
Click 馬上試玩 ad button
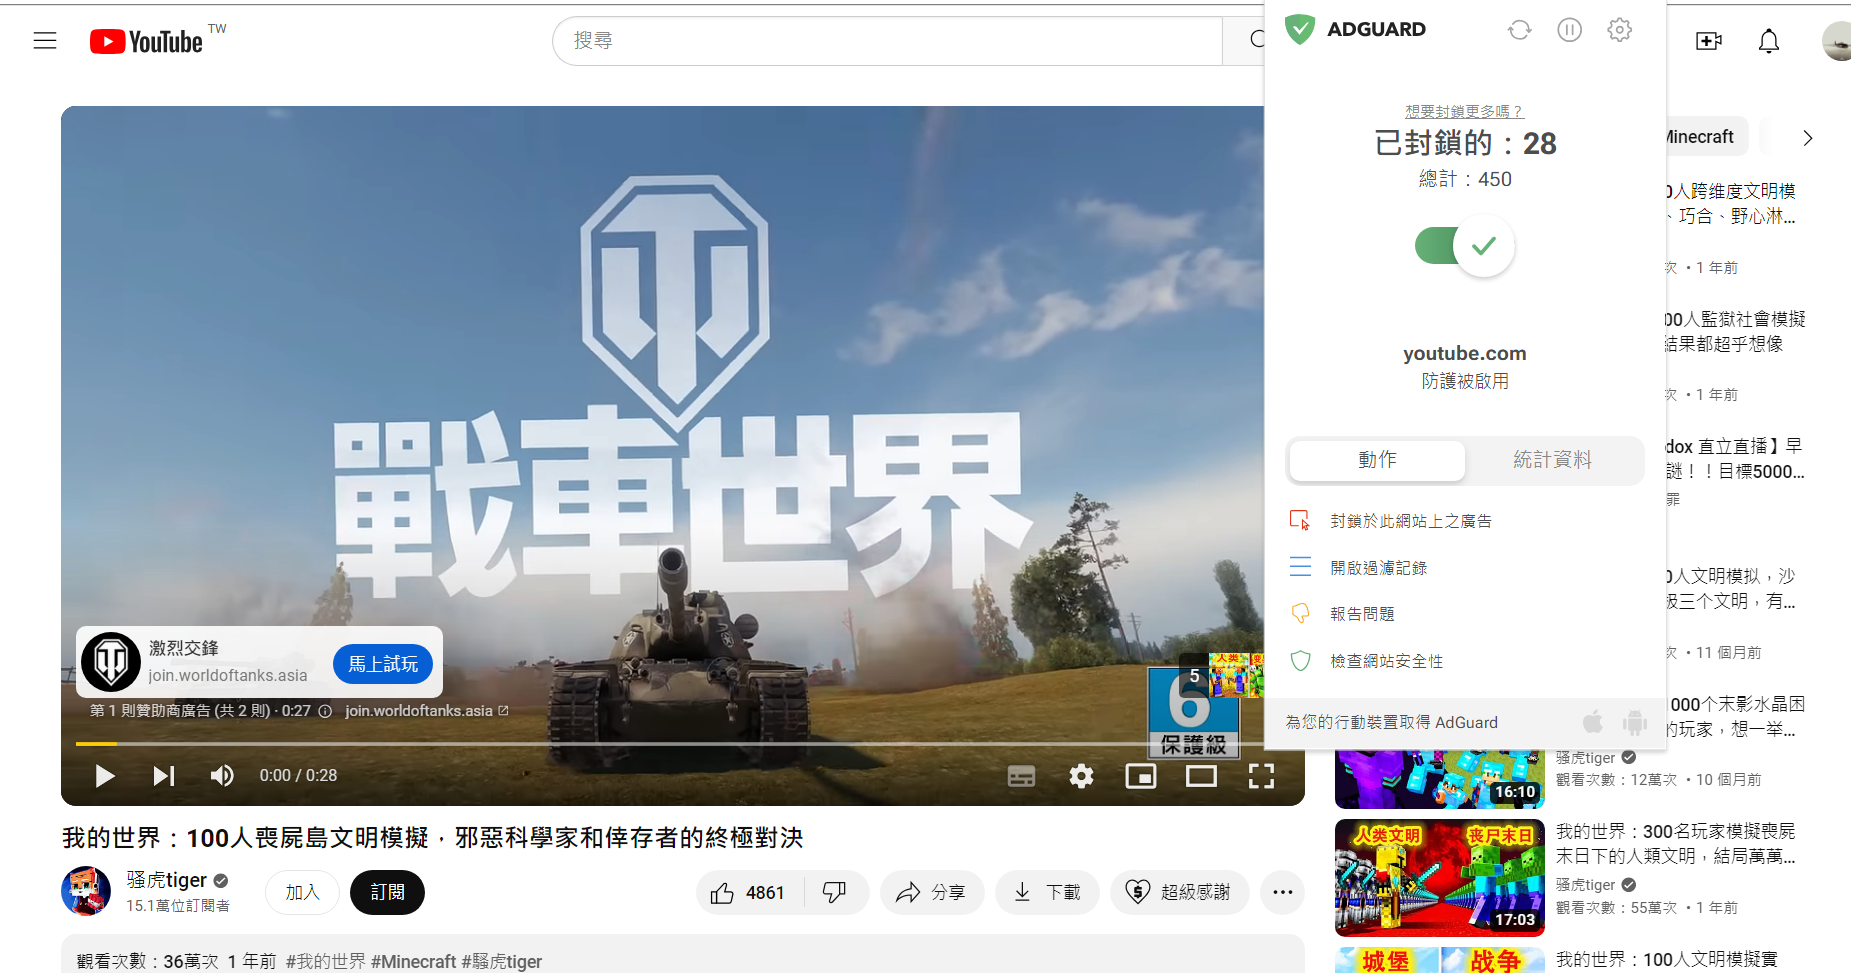point(383,664)
